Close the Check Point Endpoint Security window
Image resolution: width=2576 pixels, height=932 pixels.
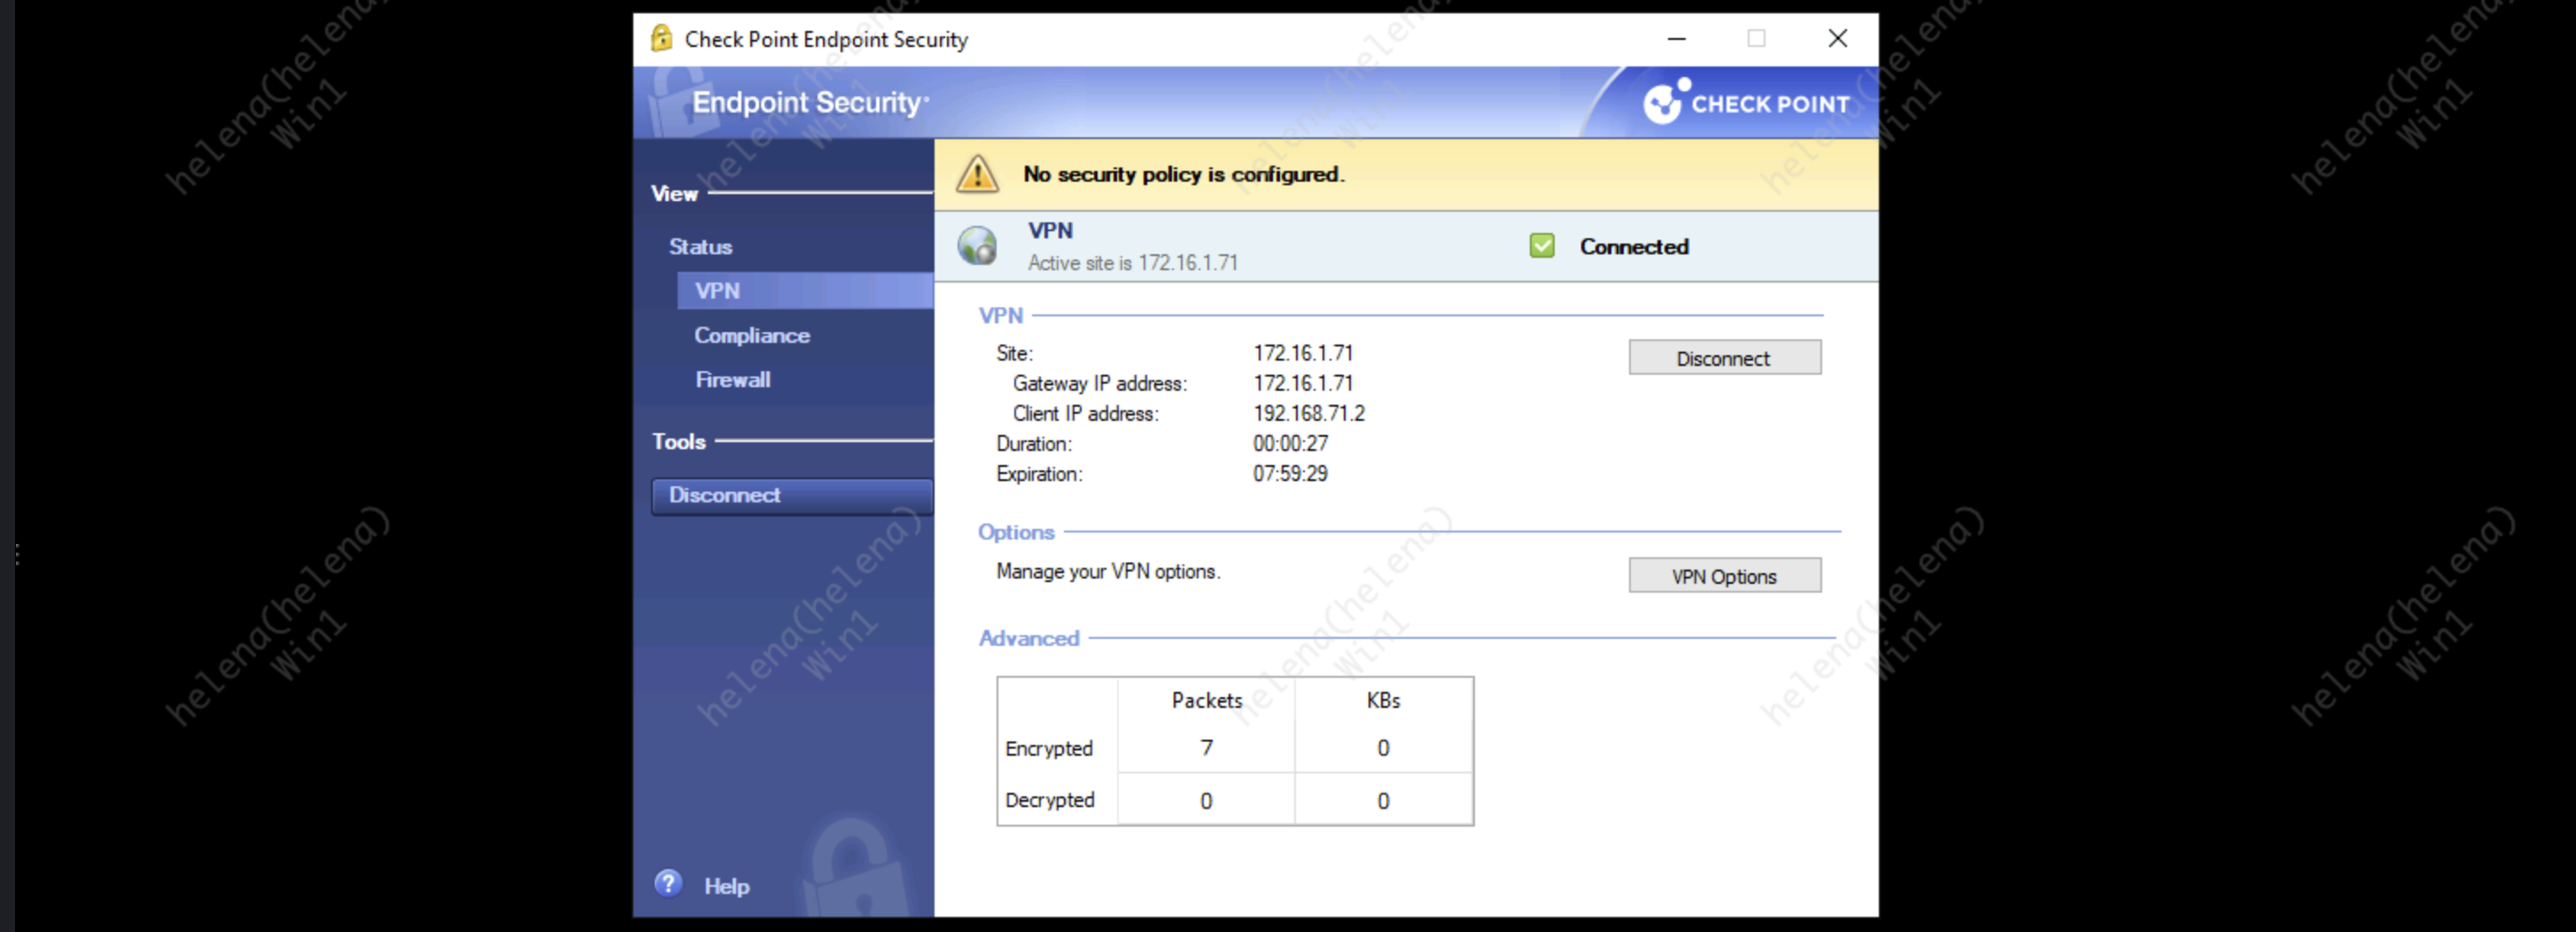coord(1837,39)
